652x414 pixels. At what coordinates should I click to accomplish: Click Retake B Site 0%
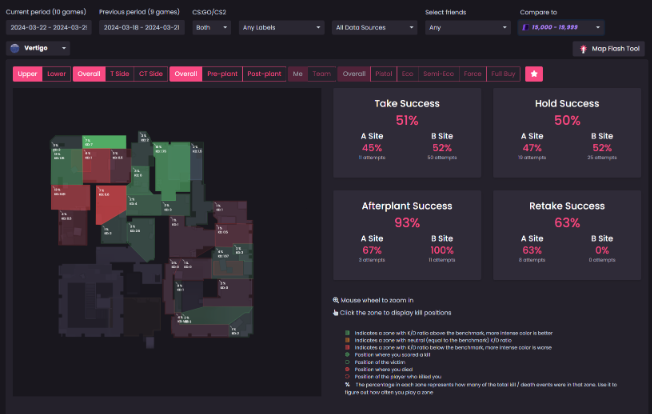pyautogui.click(x=602, y=250)
